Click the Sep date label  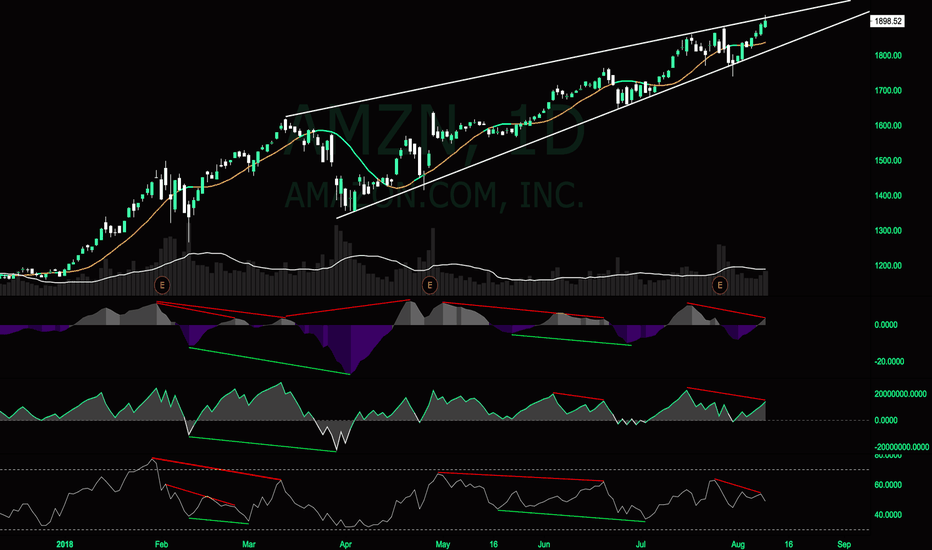[x=844, y=544]
